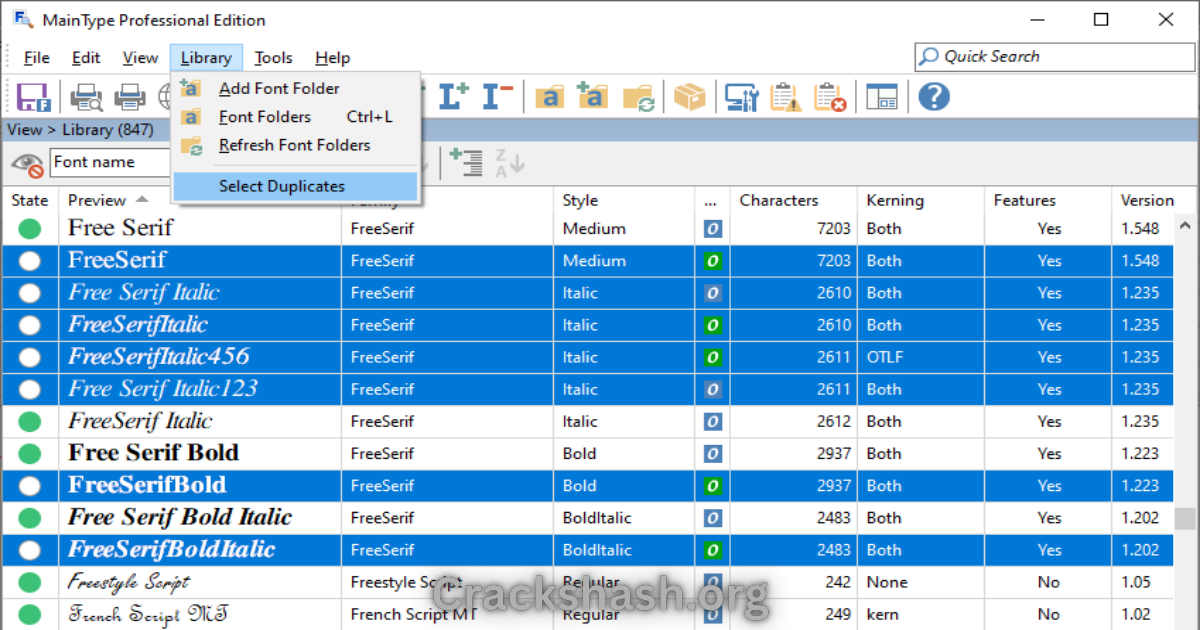Click the add column icon beside the filter
1200x630 pixels.
click(466, 162)
